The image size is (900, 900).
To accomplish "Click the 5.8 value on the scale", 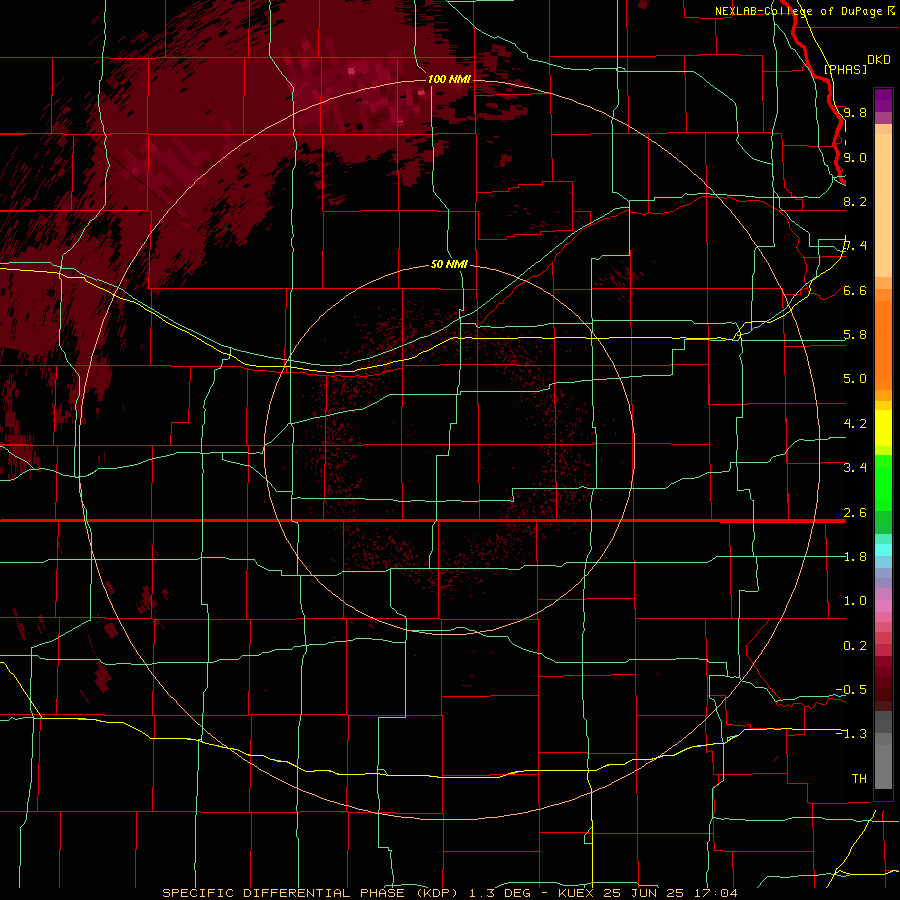I will [855, 335].
